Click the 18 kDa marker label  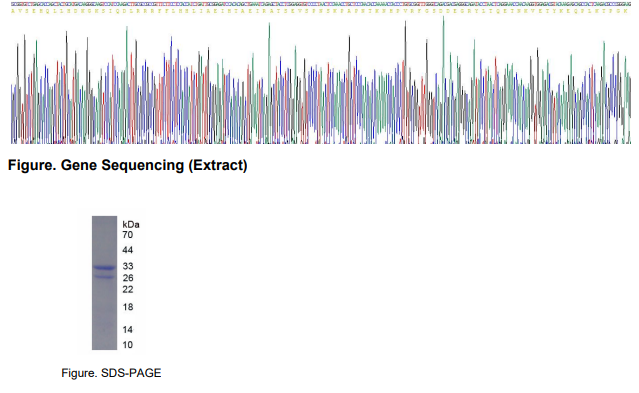pos(128,307)
